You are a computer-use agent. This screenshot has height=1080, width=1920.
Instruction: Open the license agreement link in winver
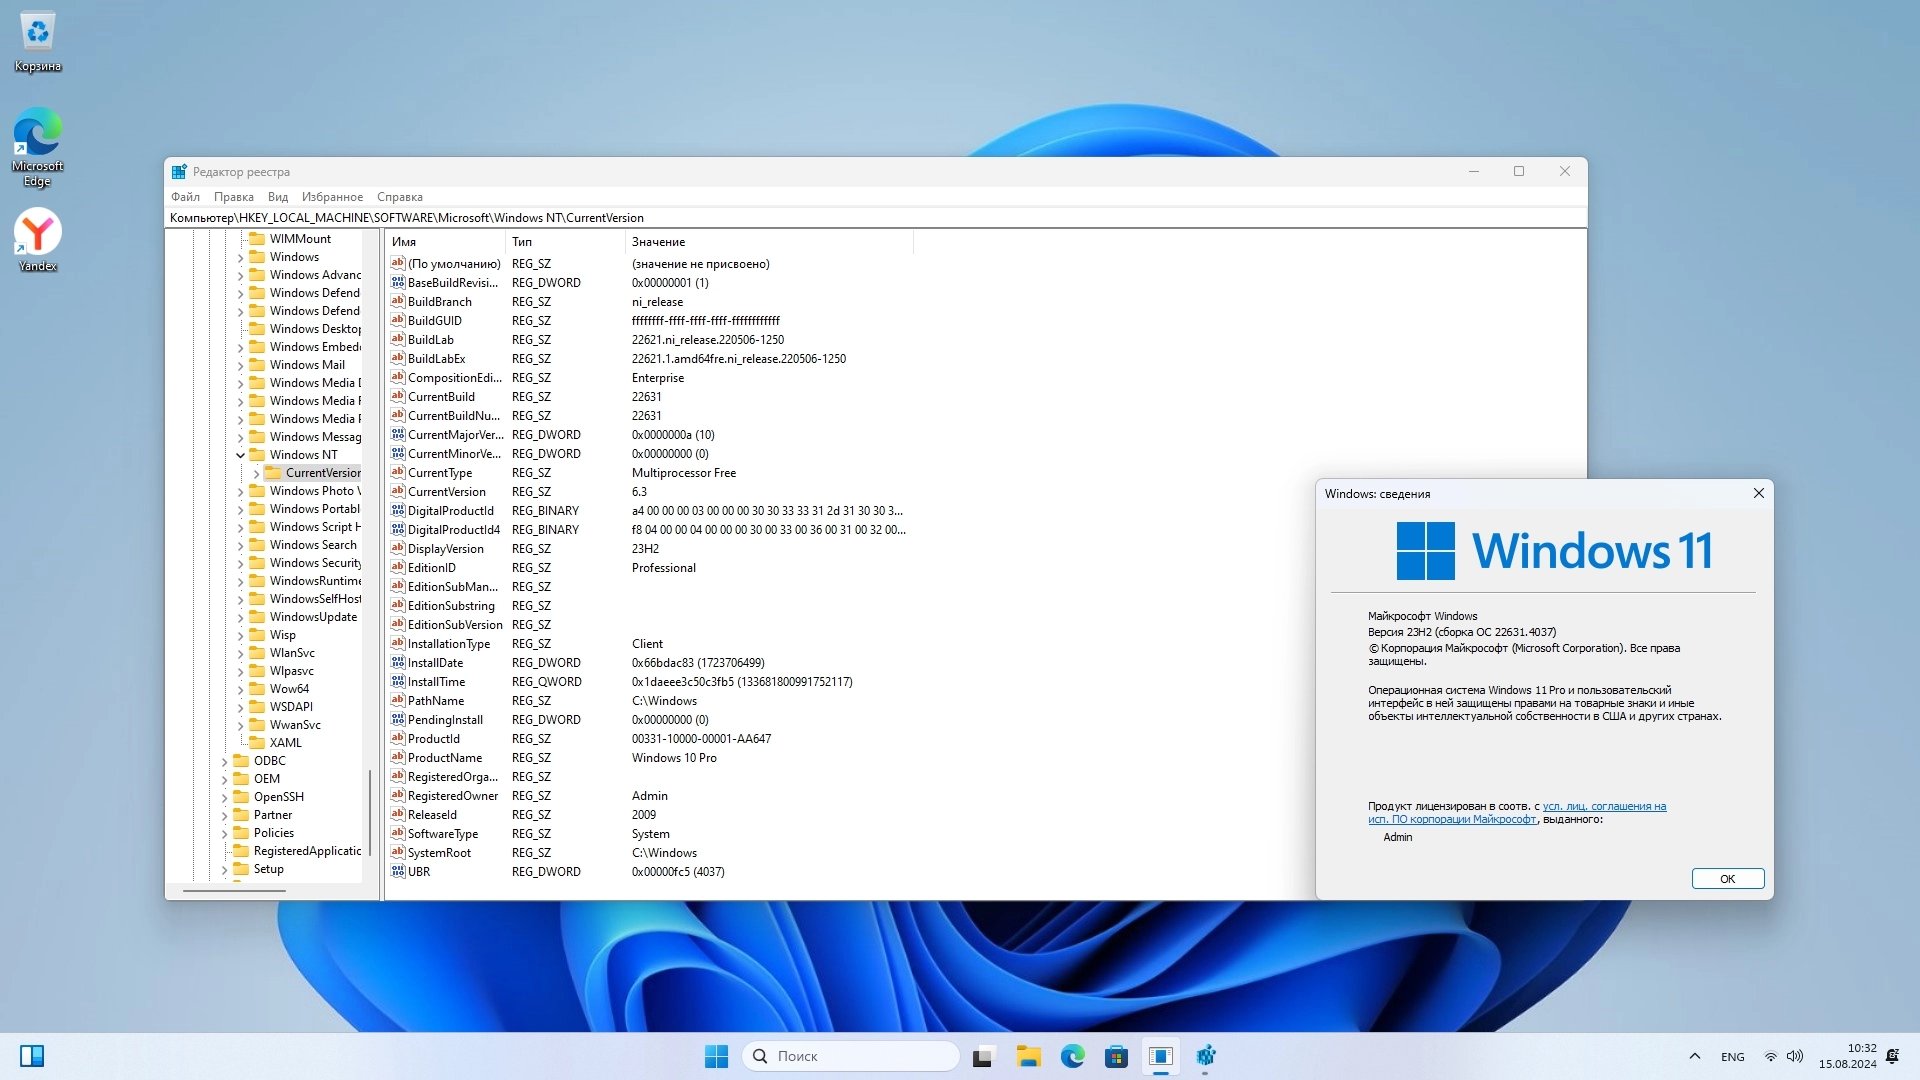pyautogui.click(x=1603, y=806)
